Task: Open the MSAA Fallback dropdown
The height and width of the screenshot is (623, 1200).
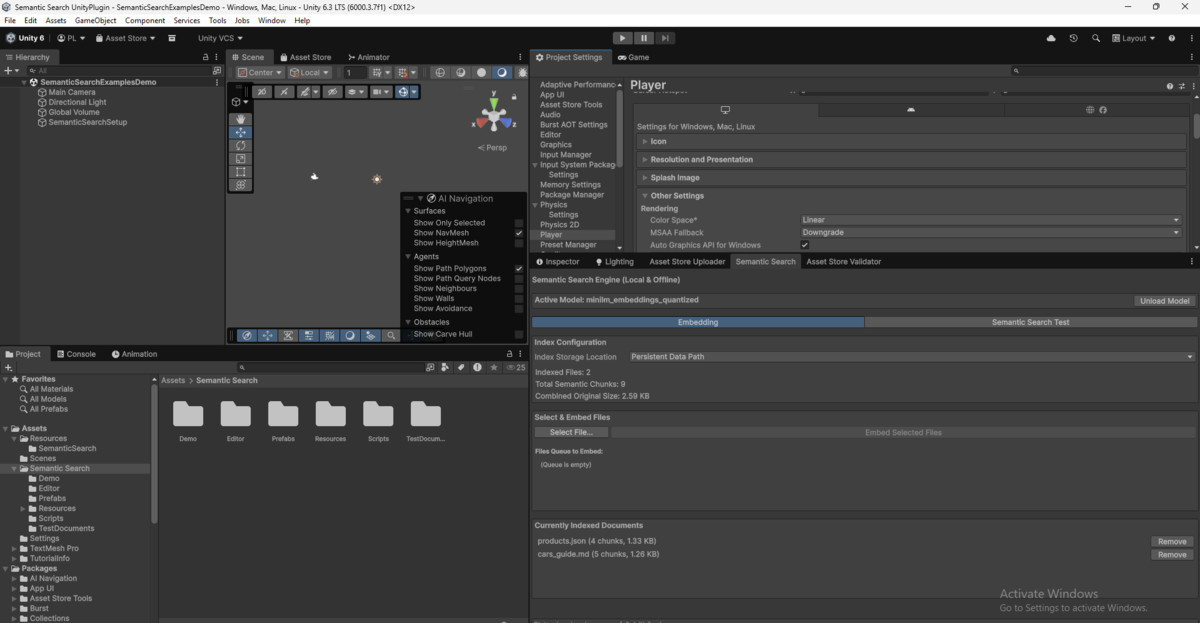Action: click(991, 232)
